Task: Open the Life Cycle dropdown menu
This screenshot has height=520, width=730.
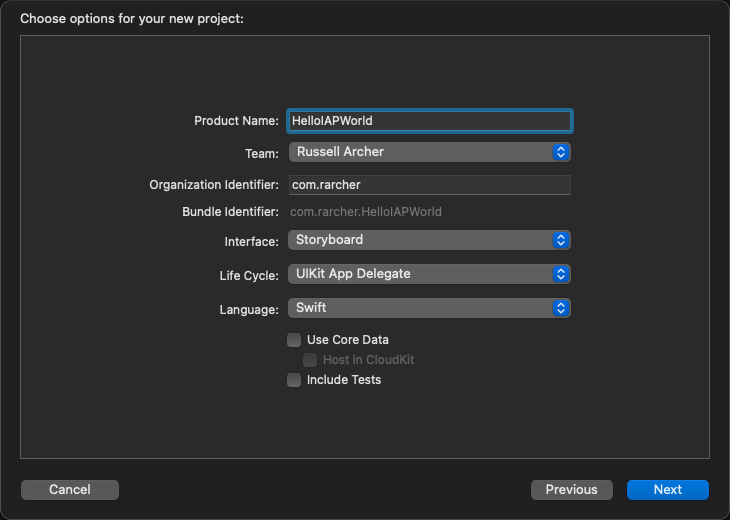Action: [x=429, y=274]
